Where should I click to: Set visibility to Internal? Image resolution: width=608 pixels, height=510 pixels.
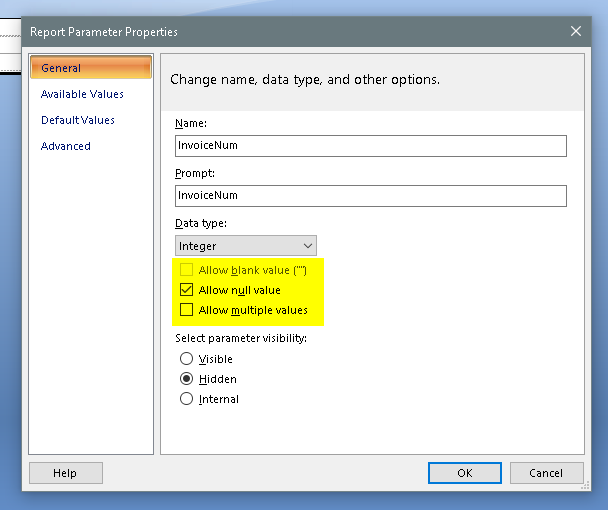coord(186,399)
